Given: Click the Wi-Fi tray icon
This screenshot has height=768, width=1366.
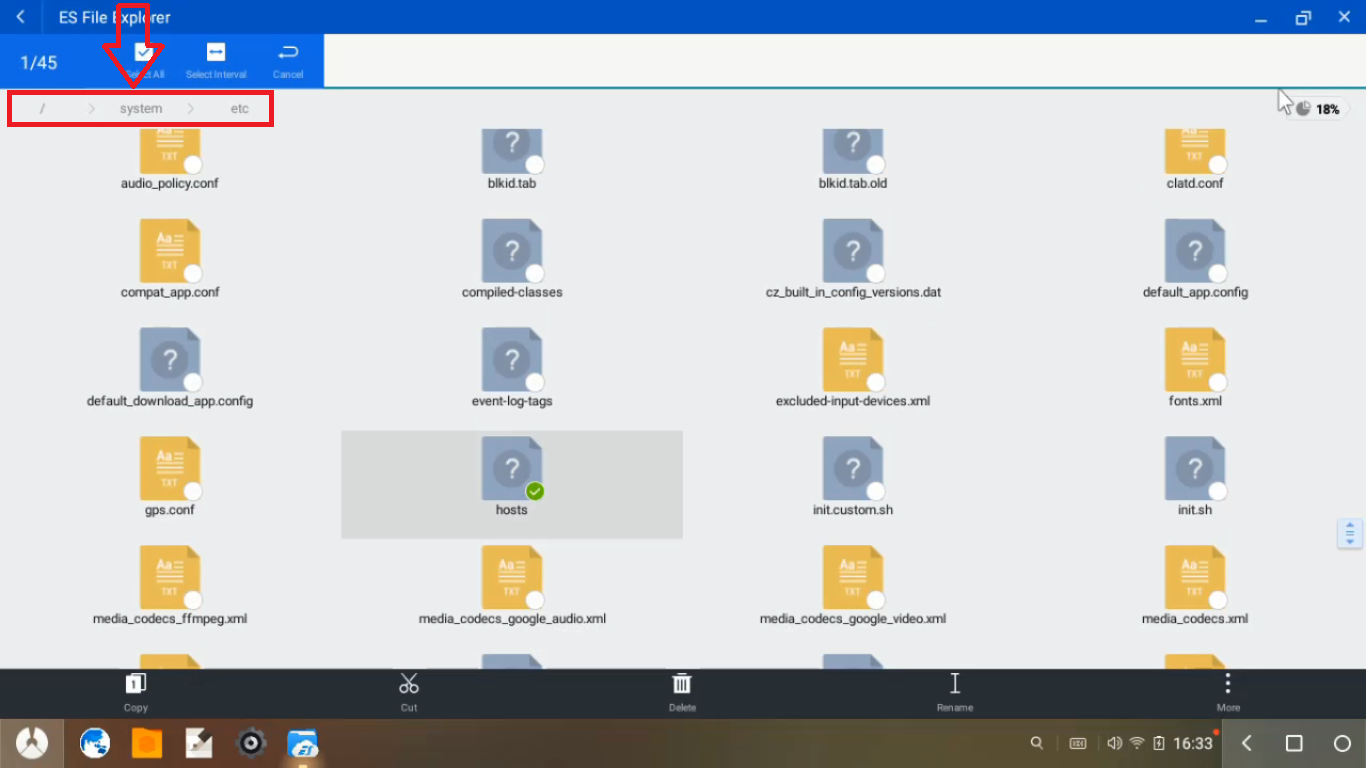Looking at the screenshot, I should tap(1137, 743).
